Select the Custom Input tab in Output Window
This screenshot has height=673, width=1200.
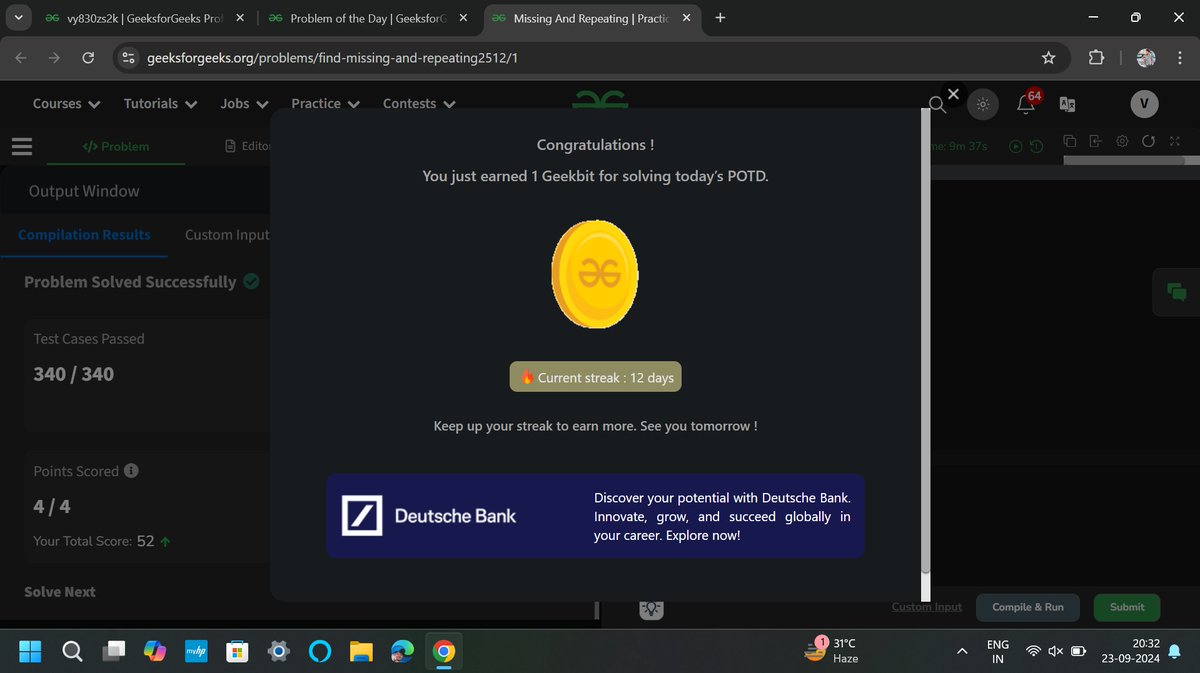click(x=227, y=234)
